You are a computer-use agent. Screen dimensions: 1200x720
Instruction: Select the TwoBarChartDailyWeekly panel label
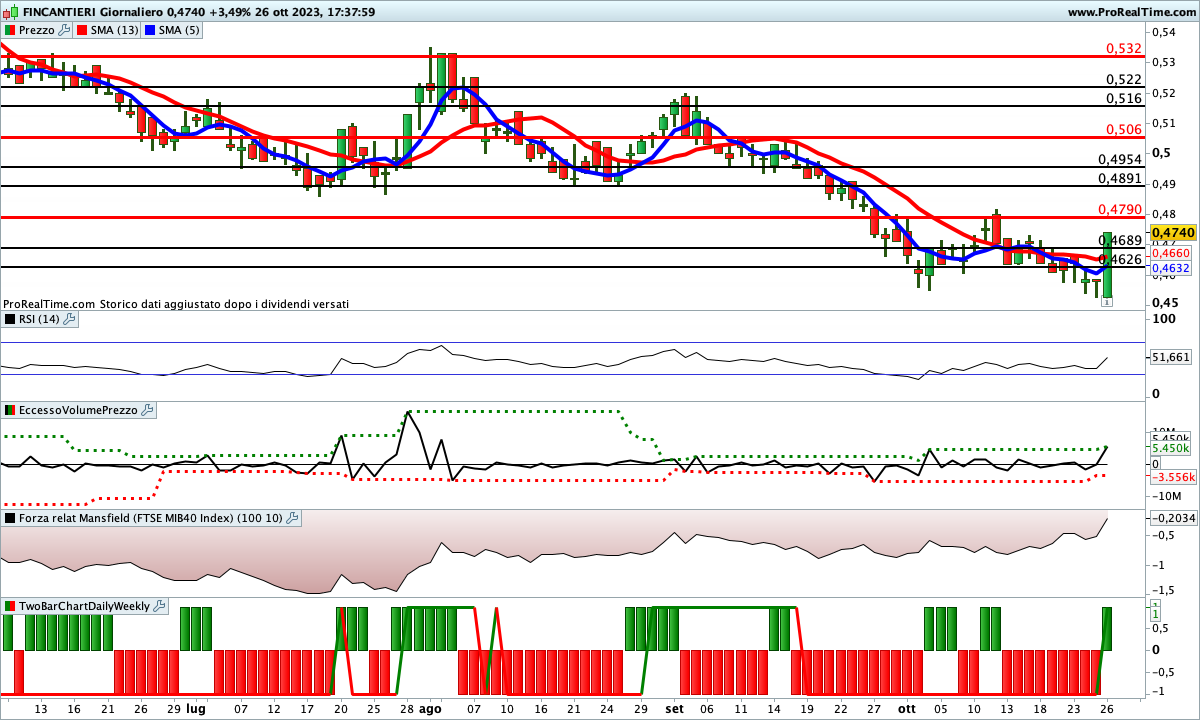[84, 606]
